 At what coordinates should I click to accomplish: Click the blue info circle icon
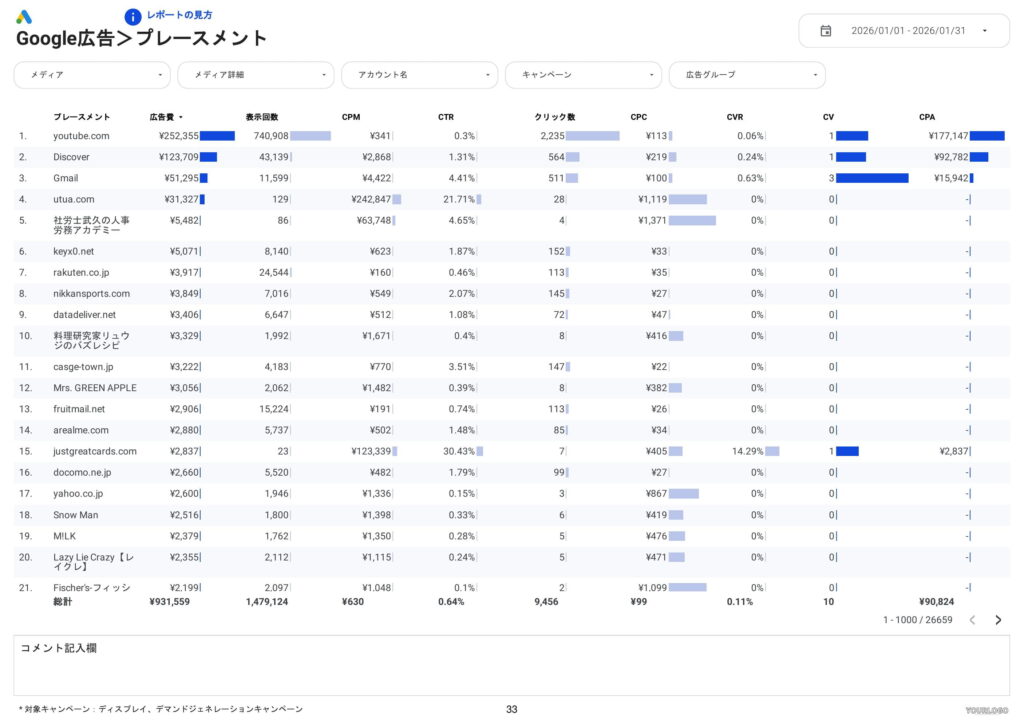click(133, 16)
